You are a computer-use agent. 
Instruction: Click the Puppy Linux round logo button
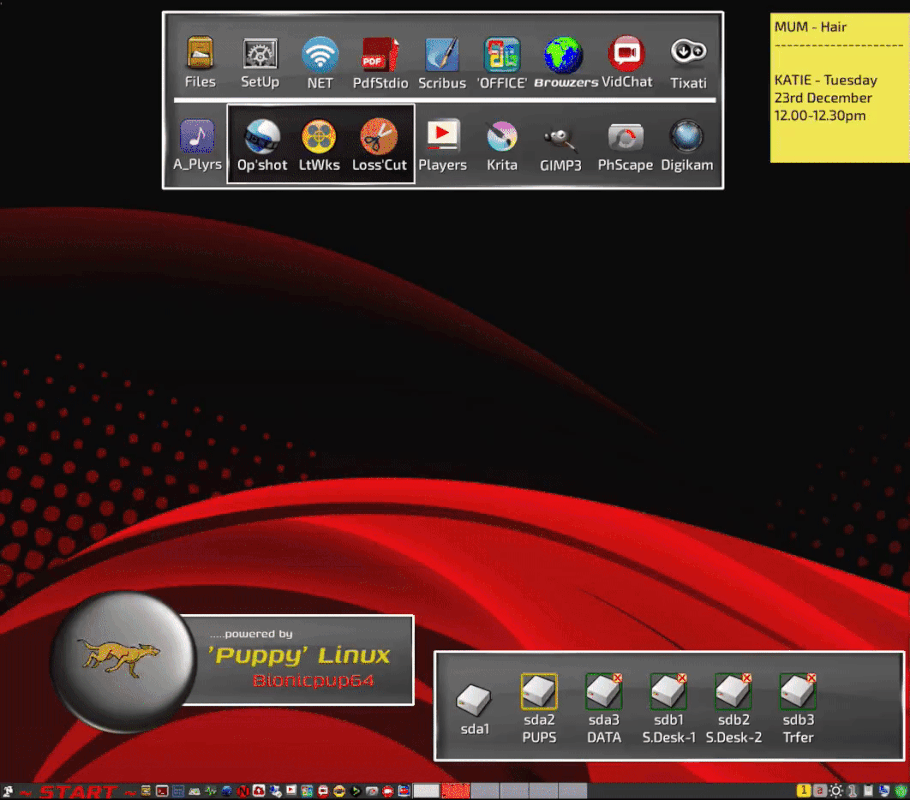[x=123, y=662]
